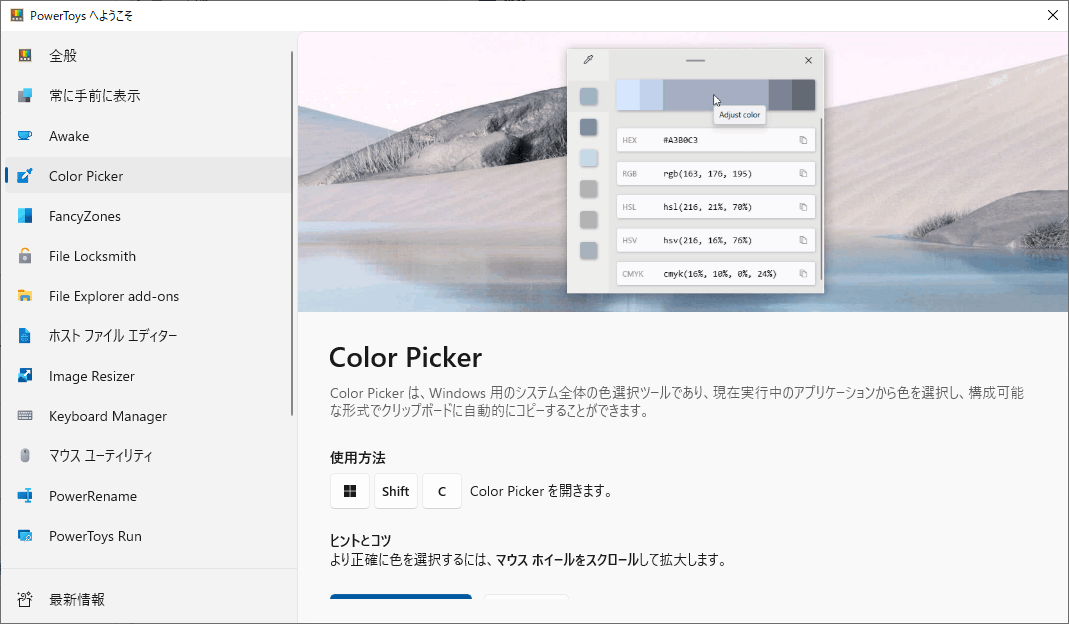
Task: Click the File Locksmith padlock icon
Action: pyautogui.click(x=25, y=256)
